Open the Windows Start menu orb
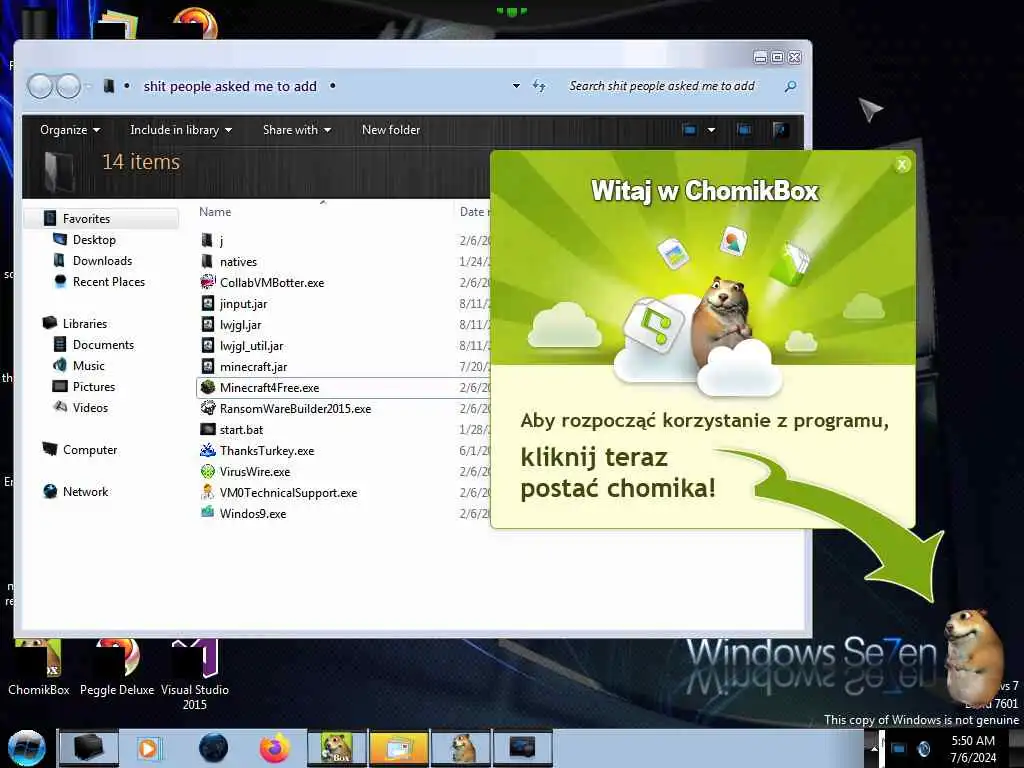The width and height of the screenshot is (1024, 768). 26,748
